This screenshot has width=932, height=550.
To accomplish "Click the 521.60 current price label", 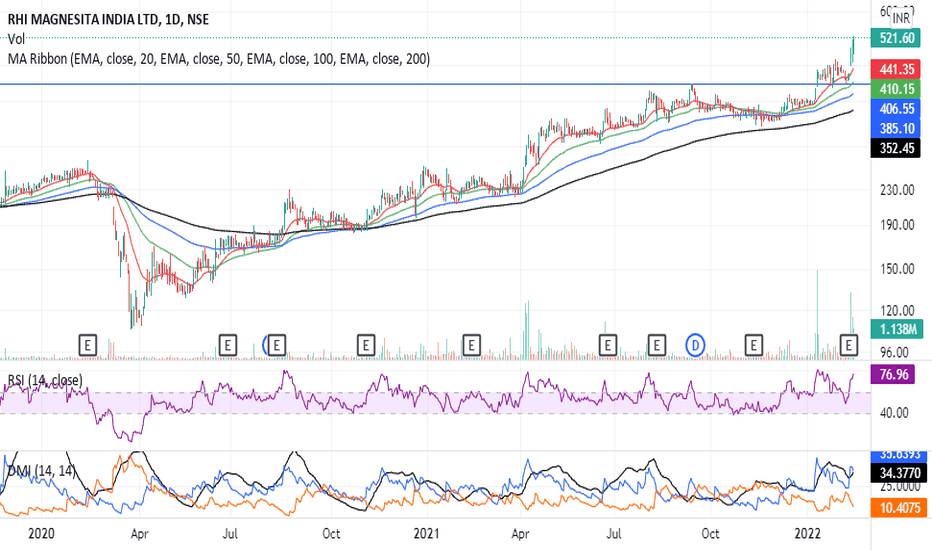I will (x=896, y=38).
